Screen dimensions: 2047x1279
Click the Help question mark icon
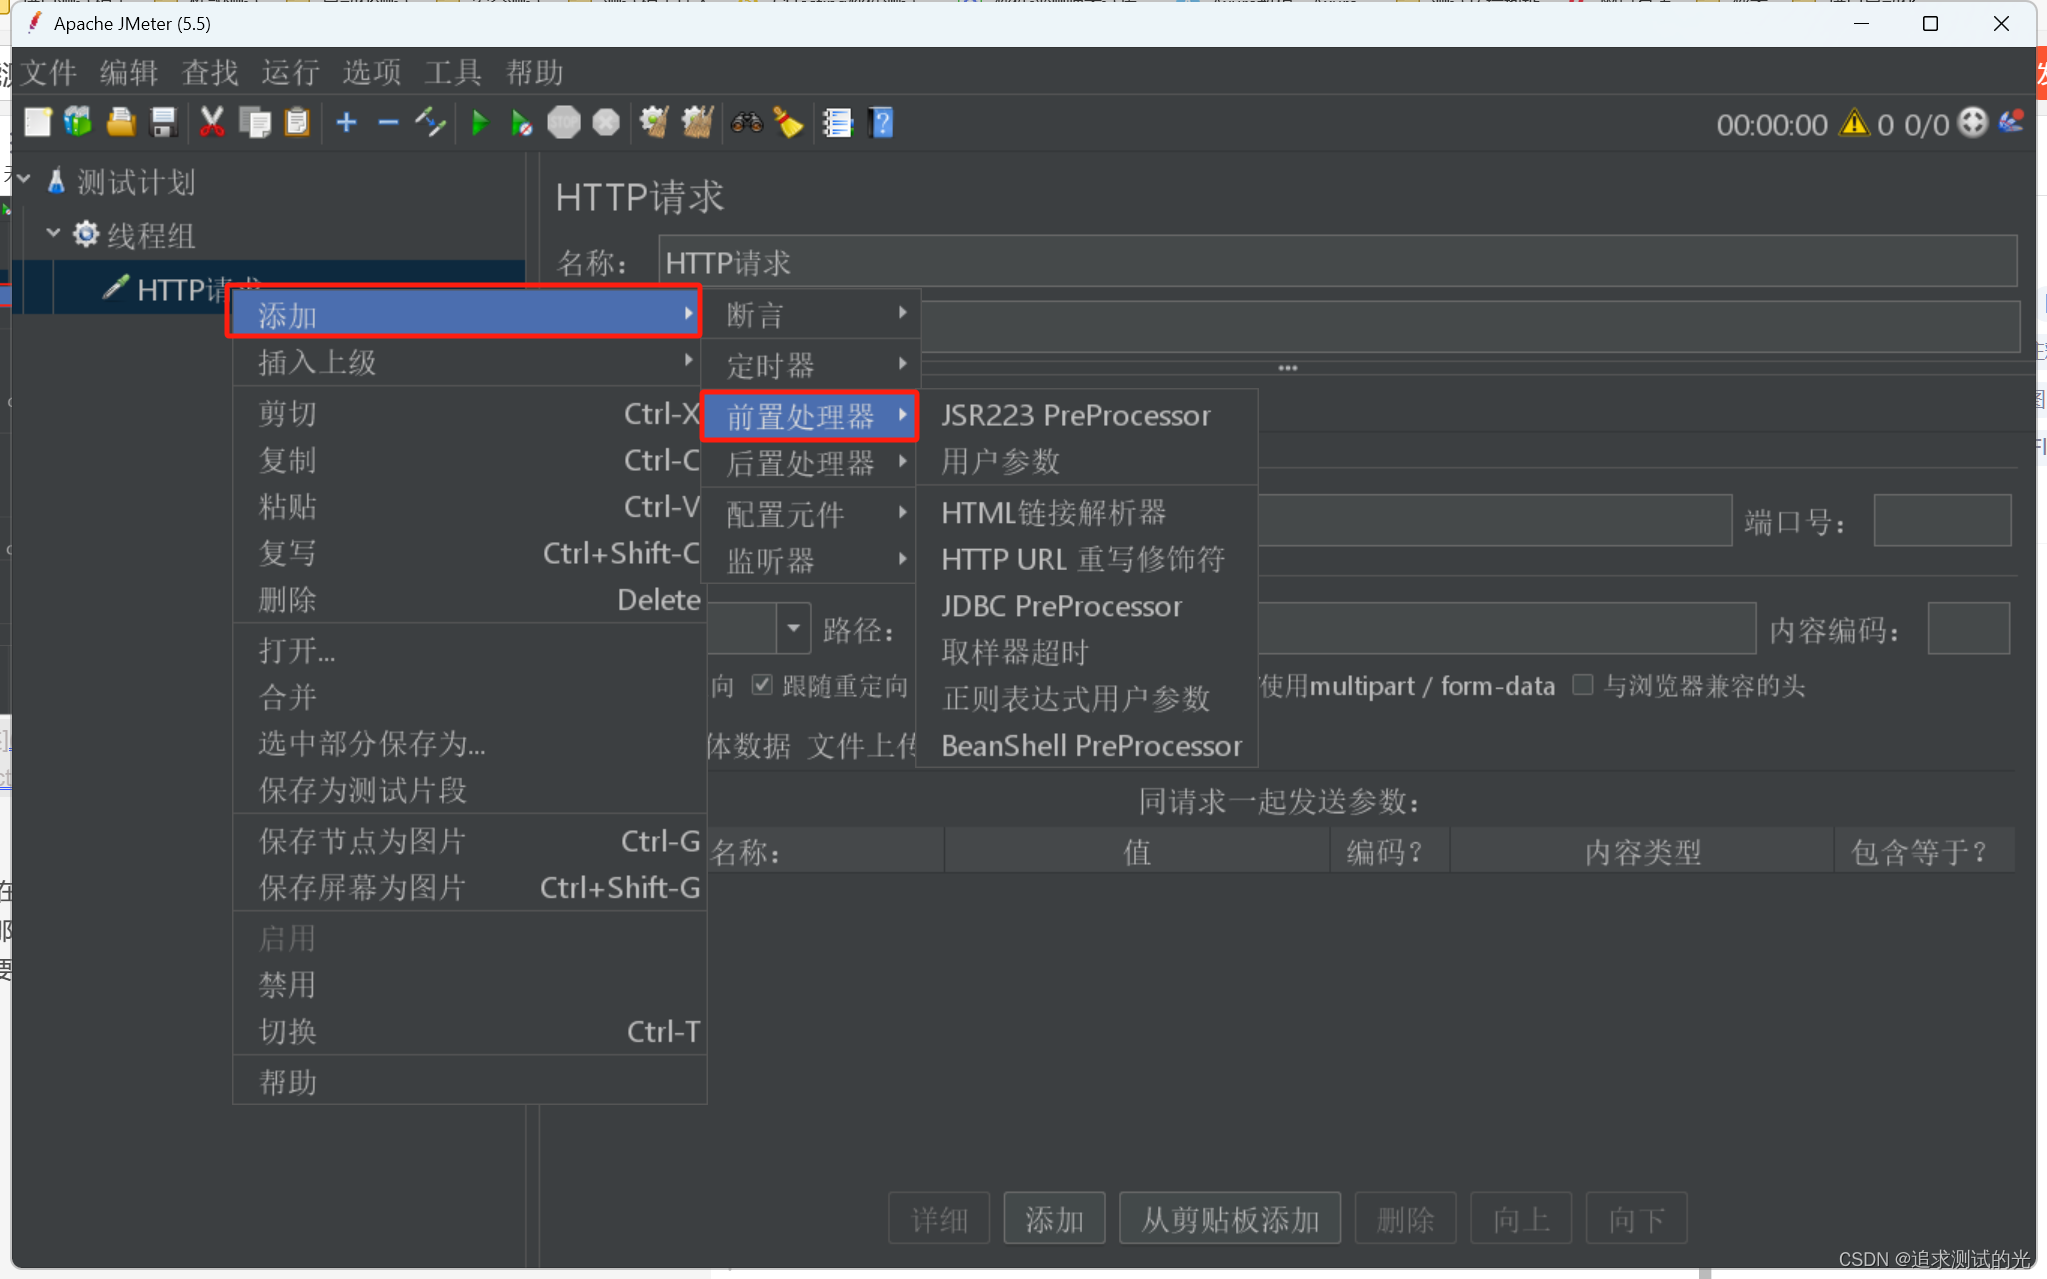click(x=881, y=122)
